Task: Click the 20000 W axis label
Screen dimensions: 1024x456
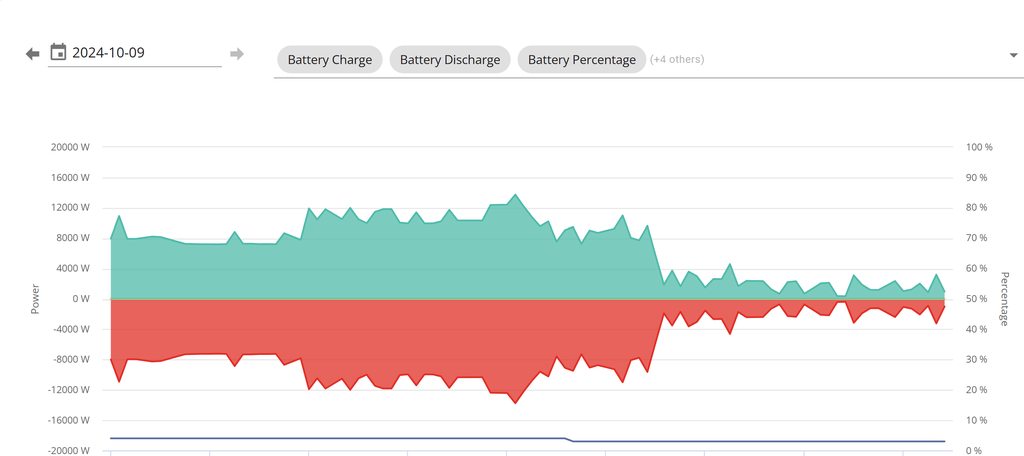Action: coord(70,147)
